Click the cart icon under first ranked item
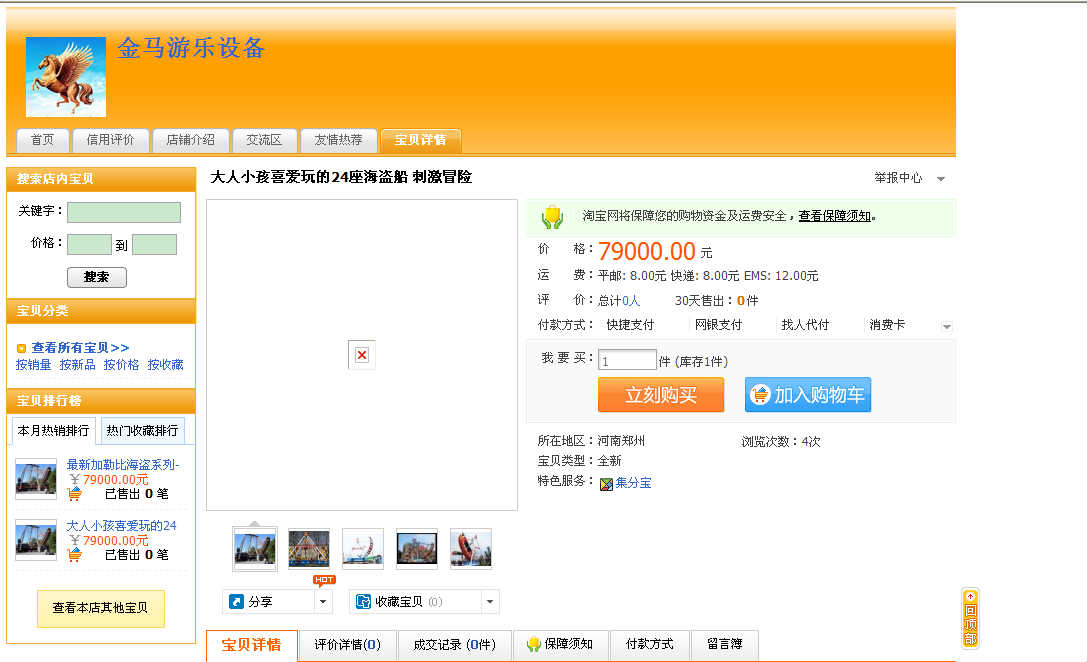Image resolution: width=1087 pixels, height=662 pixels. [74, 494]
